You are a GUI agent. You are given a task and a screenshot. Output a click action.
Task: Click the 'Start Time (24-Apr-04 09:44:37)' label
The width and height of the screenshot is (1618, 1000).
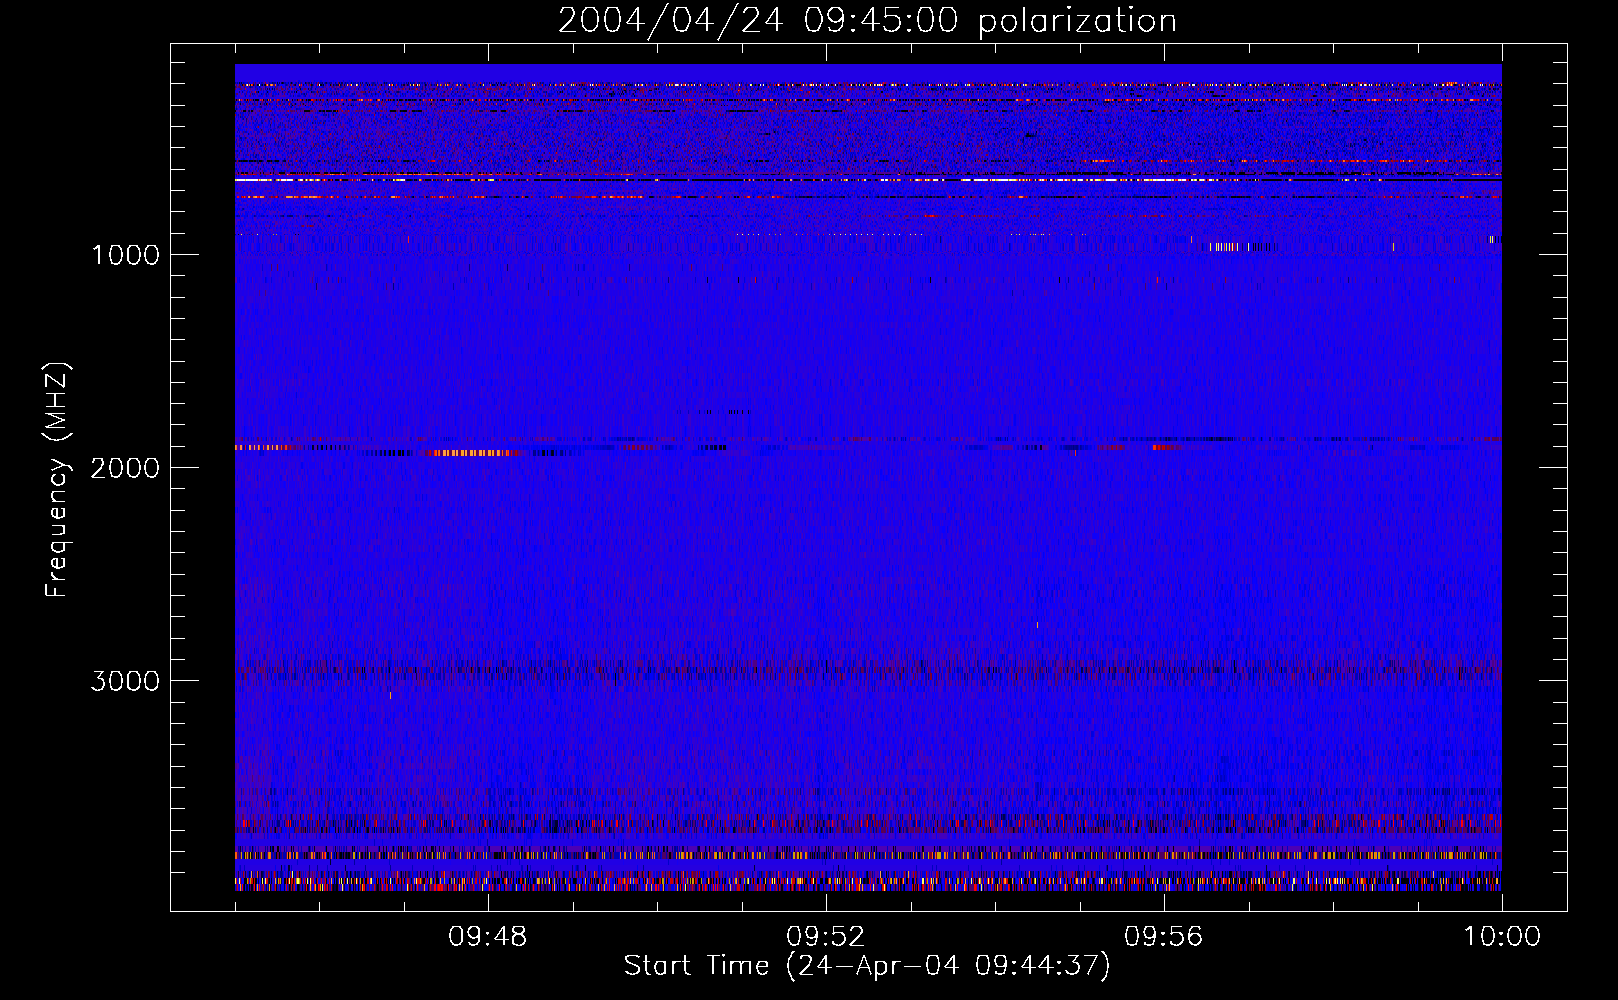point(867,966)
